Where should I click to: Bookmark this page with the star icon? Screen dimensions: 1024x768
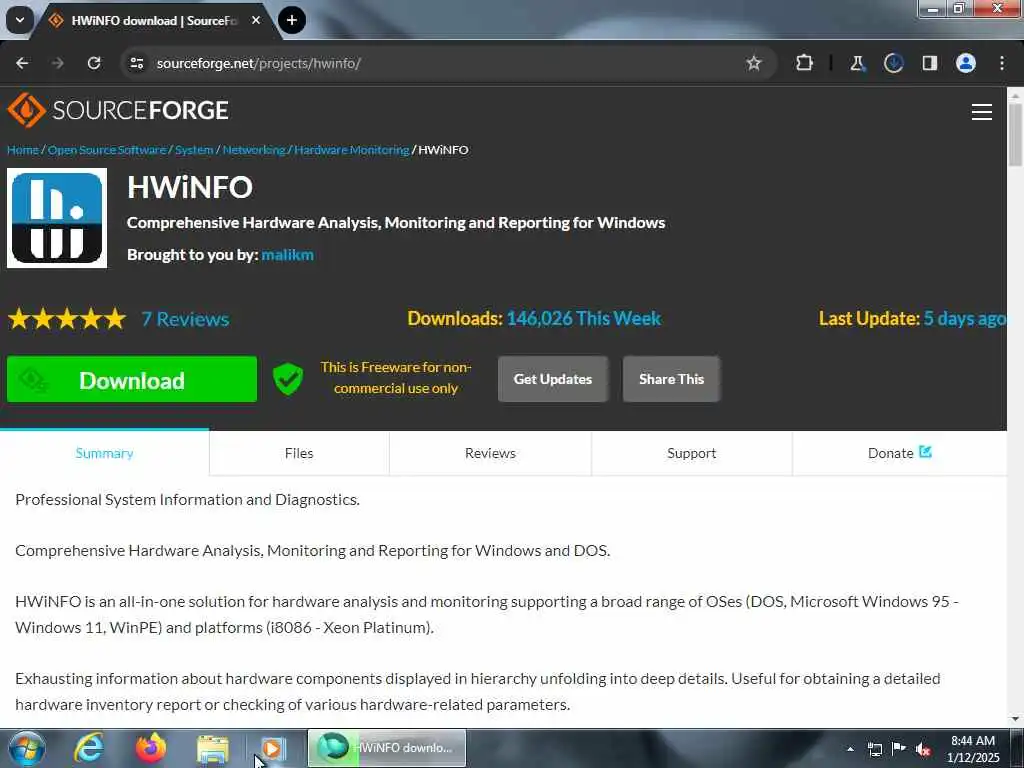(754, 63)
